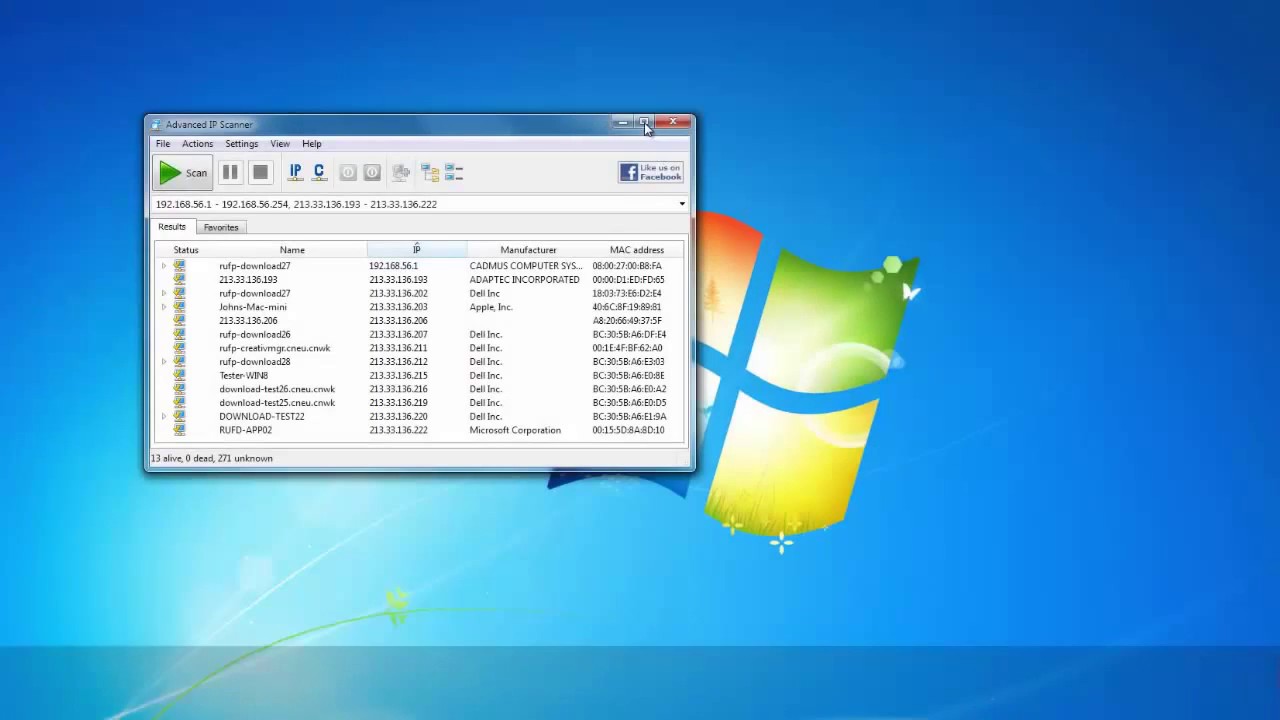The width and height of the screenshot is (1280, 720).
Task: Click the Like us on Facebook button
Action: 650,173
